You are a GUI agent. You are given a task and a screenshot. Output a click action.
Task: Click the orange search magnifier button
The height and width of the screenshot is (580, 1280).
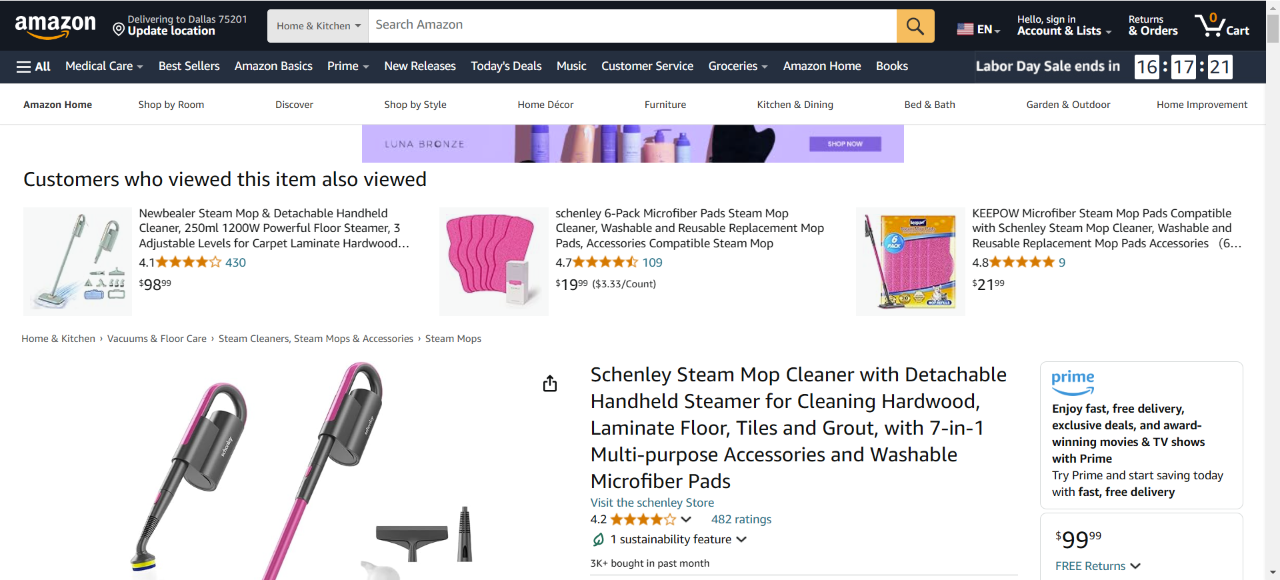pyautogui.click(x=915, y=26)
